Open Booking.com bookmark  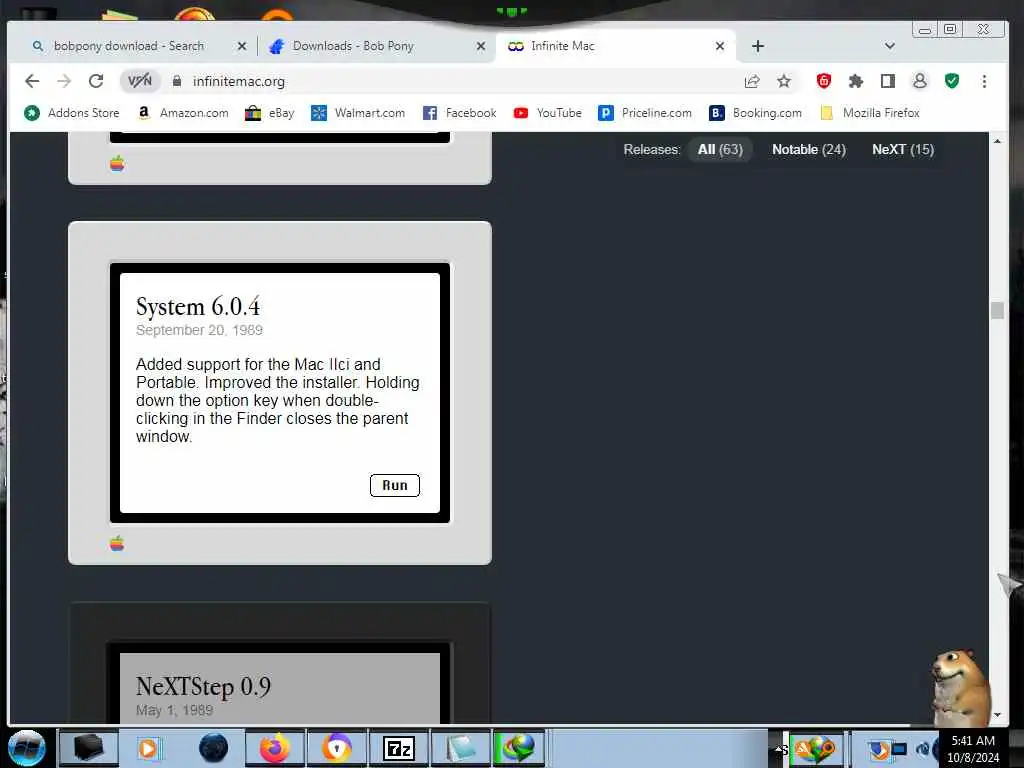click(756, 113)
